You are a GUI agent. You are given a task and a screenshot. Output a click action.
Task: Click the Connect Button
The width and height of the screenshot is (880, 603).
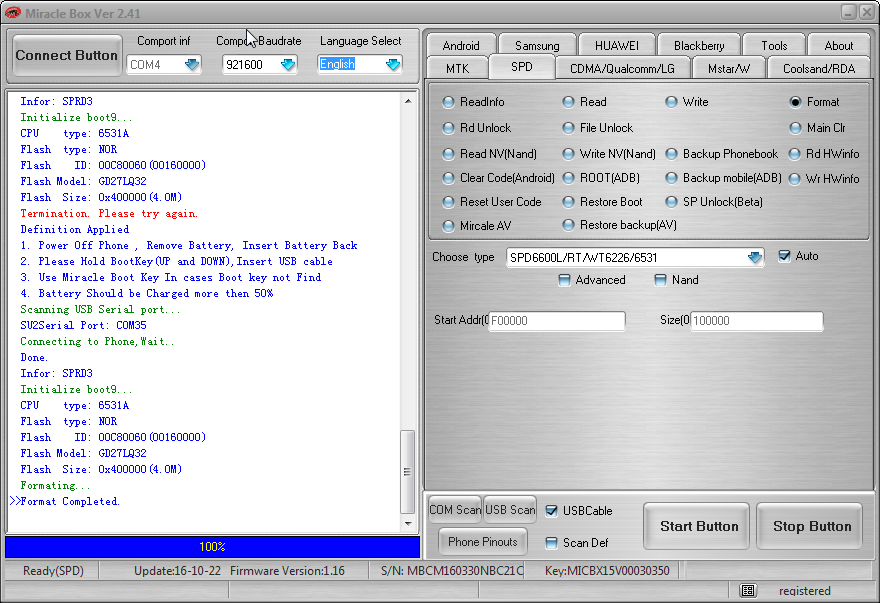click(67, 56)
